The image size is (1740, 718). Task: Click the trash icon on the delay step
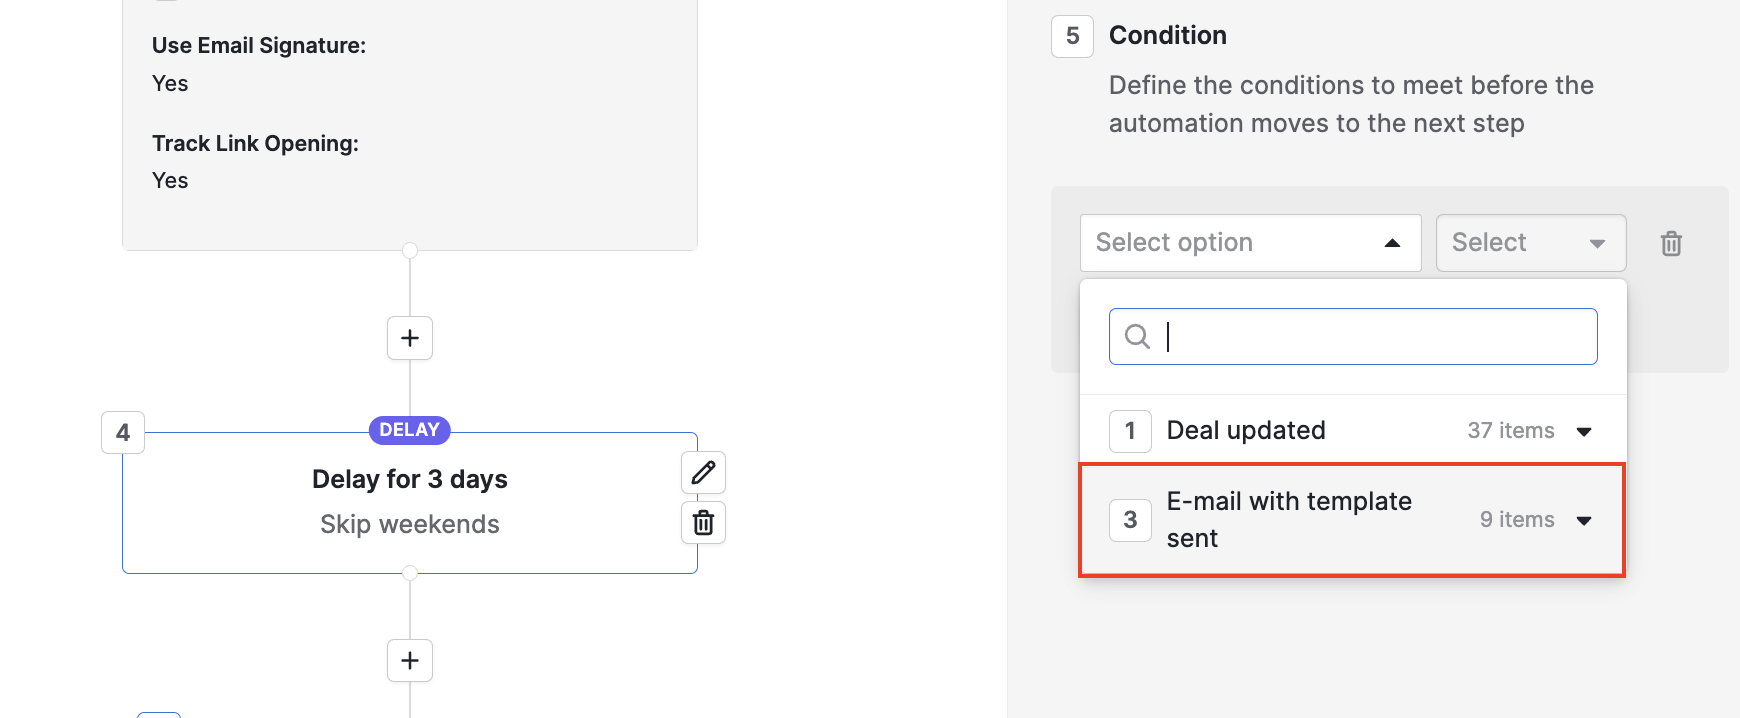703,522
